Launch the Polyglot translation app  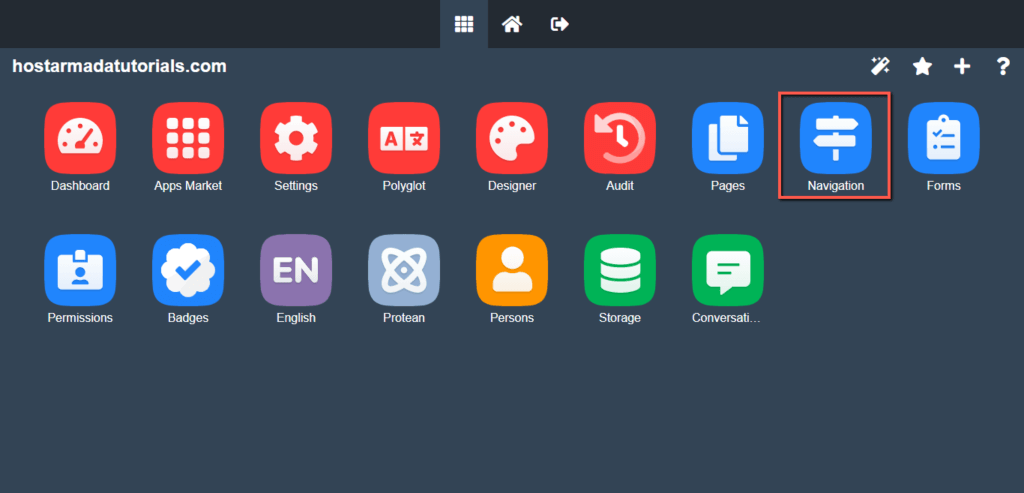coord(404,138)
